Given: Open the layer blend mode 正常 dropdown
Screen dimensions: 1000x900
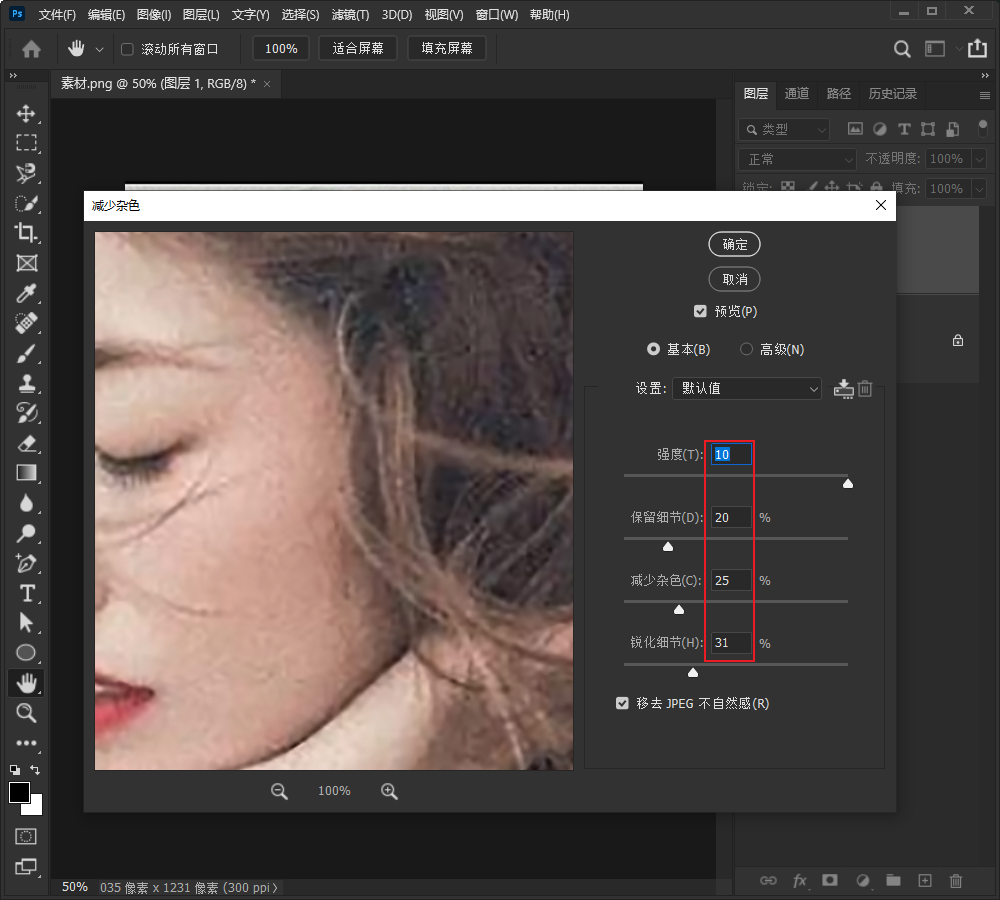Looking at the screenshot, I should (x=797, y=159).
